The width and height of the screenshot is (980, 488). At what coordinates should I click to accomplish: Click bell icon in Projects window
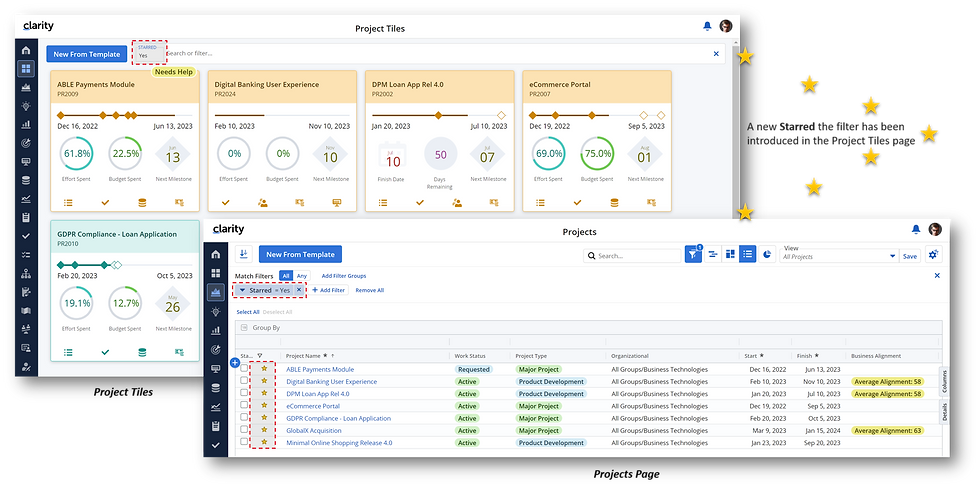pos(916,229)
